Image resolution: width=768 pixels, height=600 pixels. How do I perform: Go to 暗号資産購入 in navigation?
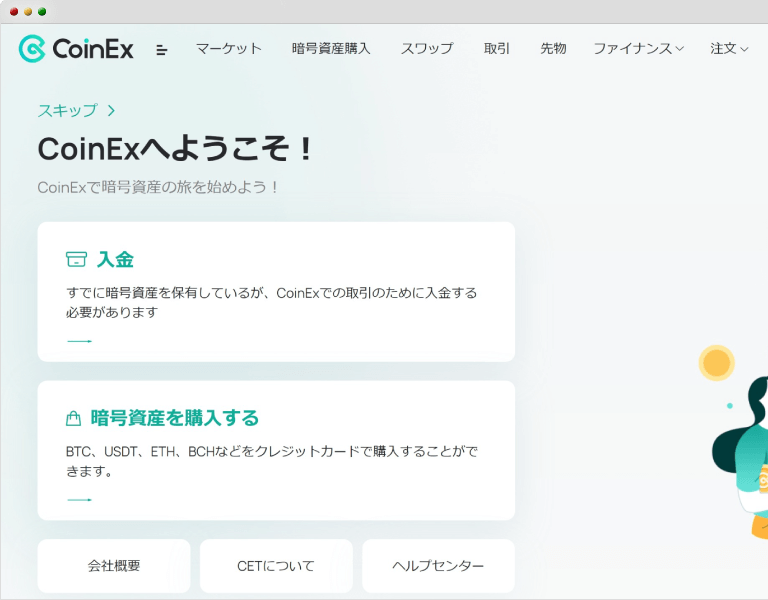pos(331,48)
